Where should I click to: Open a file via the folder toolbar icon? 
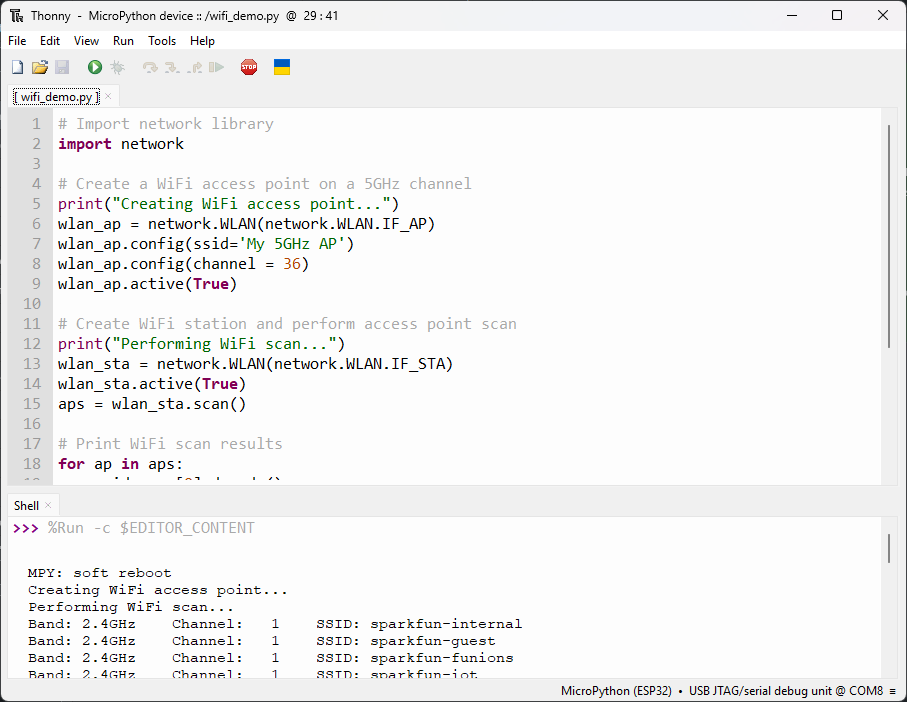pos(40,66)
